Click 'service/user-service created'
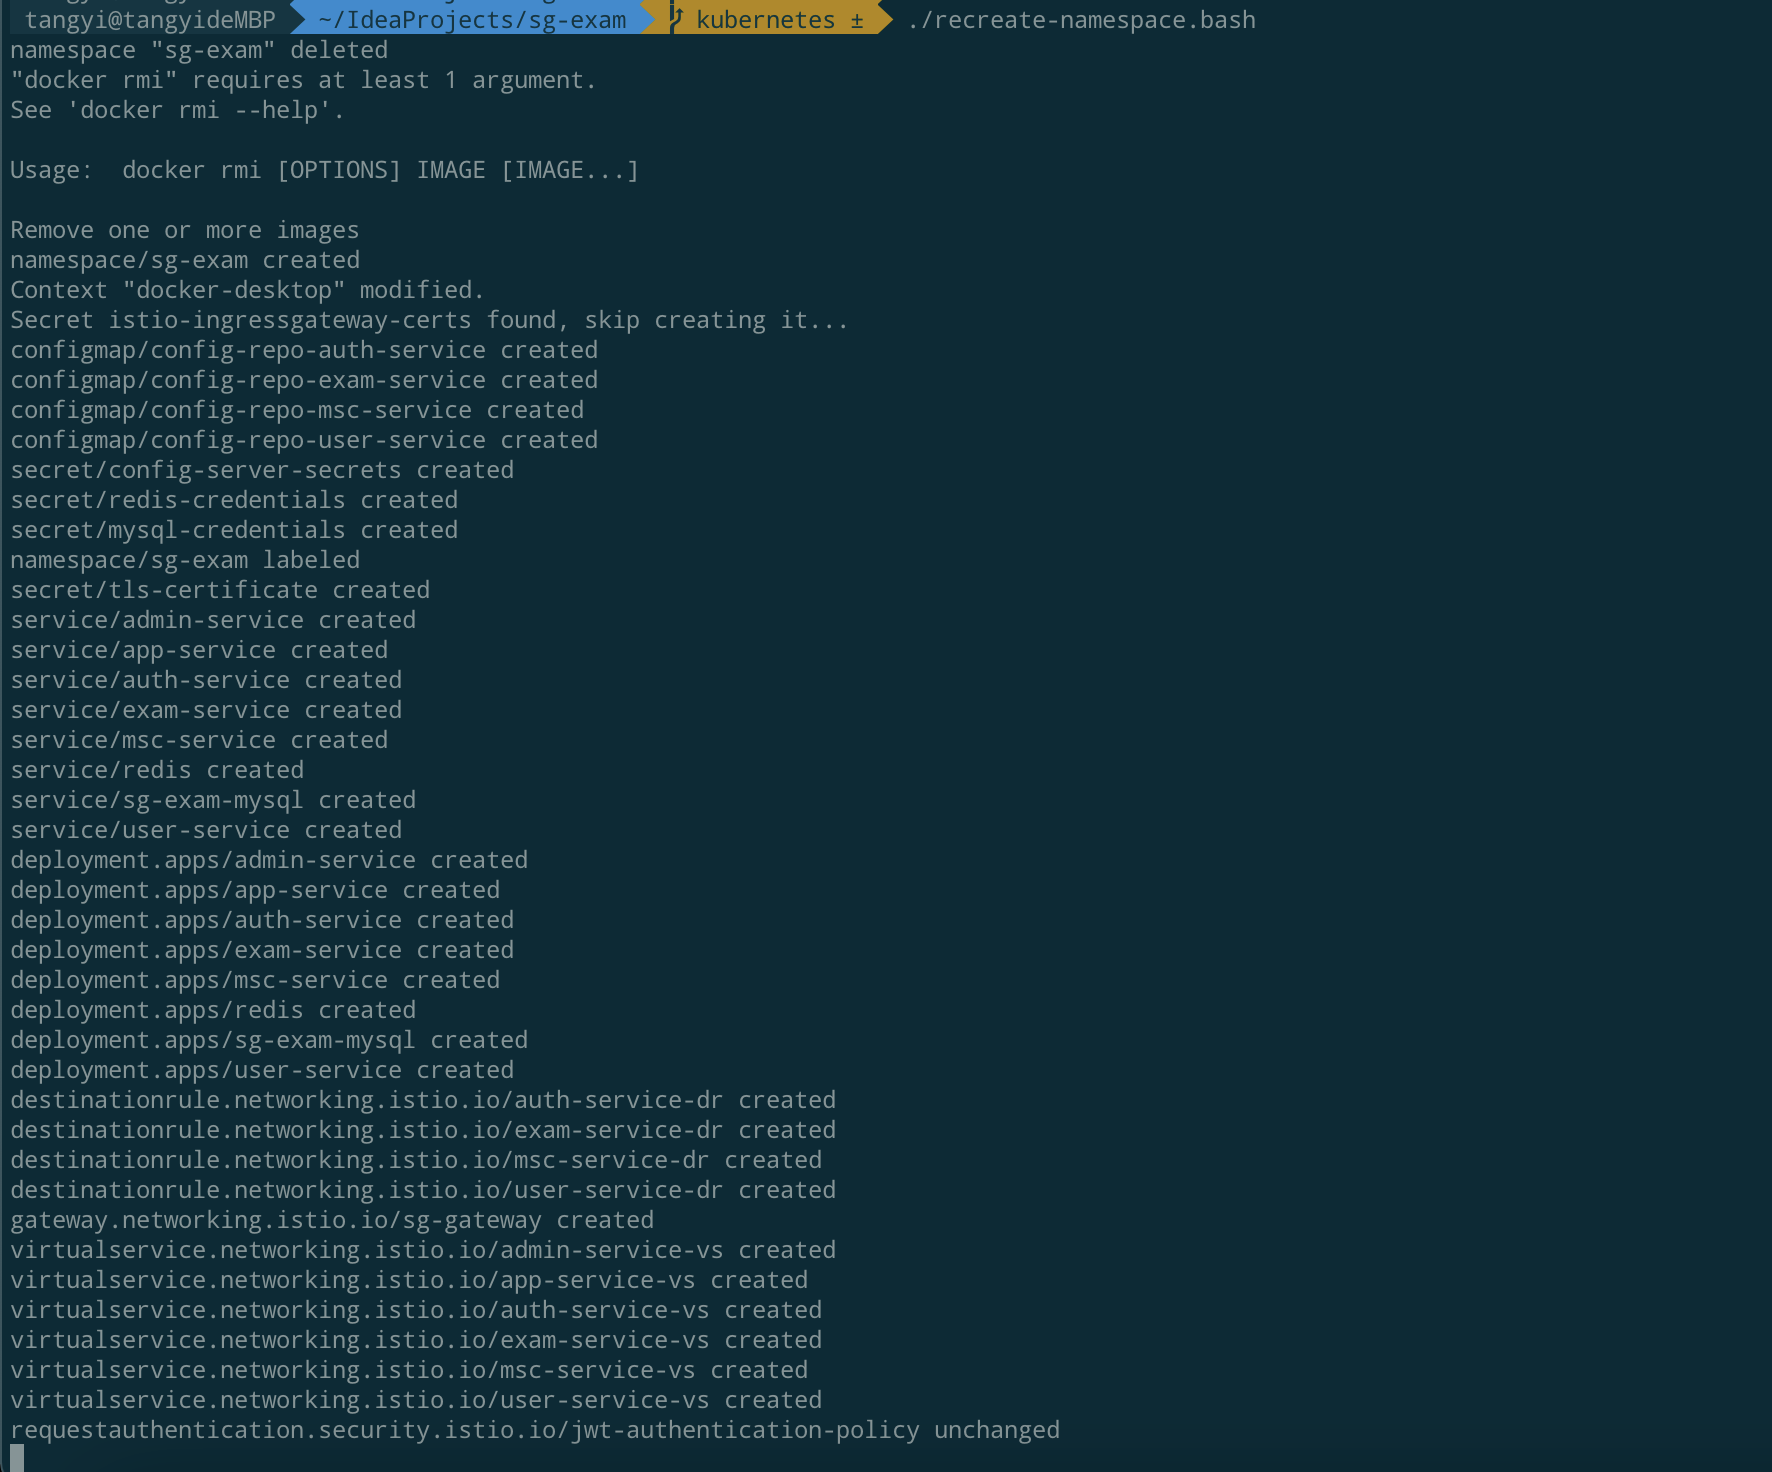Image resolution: width=1772 pixels, height=1472 pixels. (206, 830)
